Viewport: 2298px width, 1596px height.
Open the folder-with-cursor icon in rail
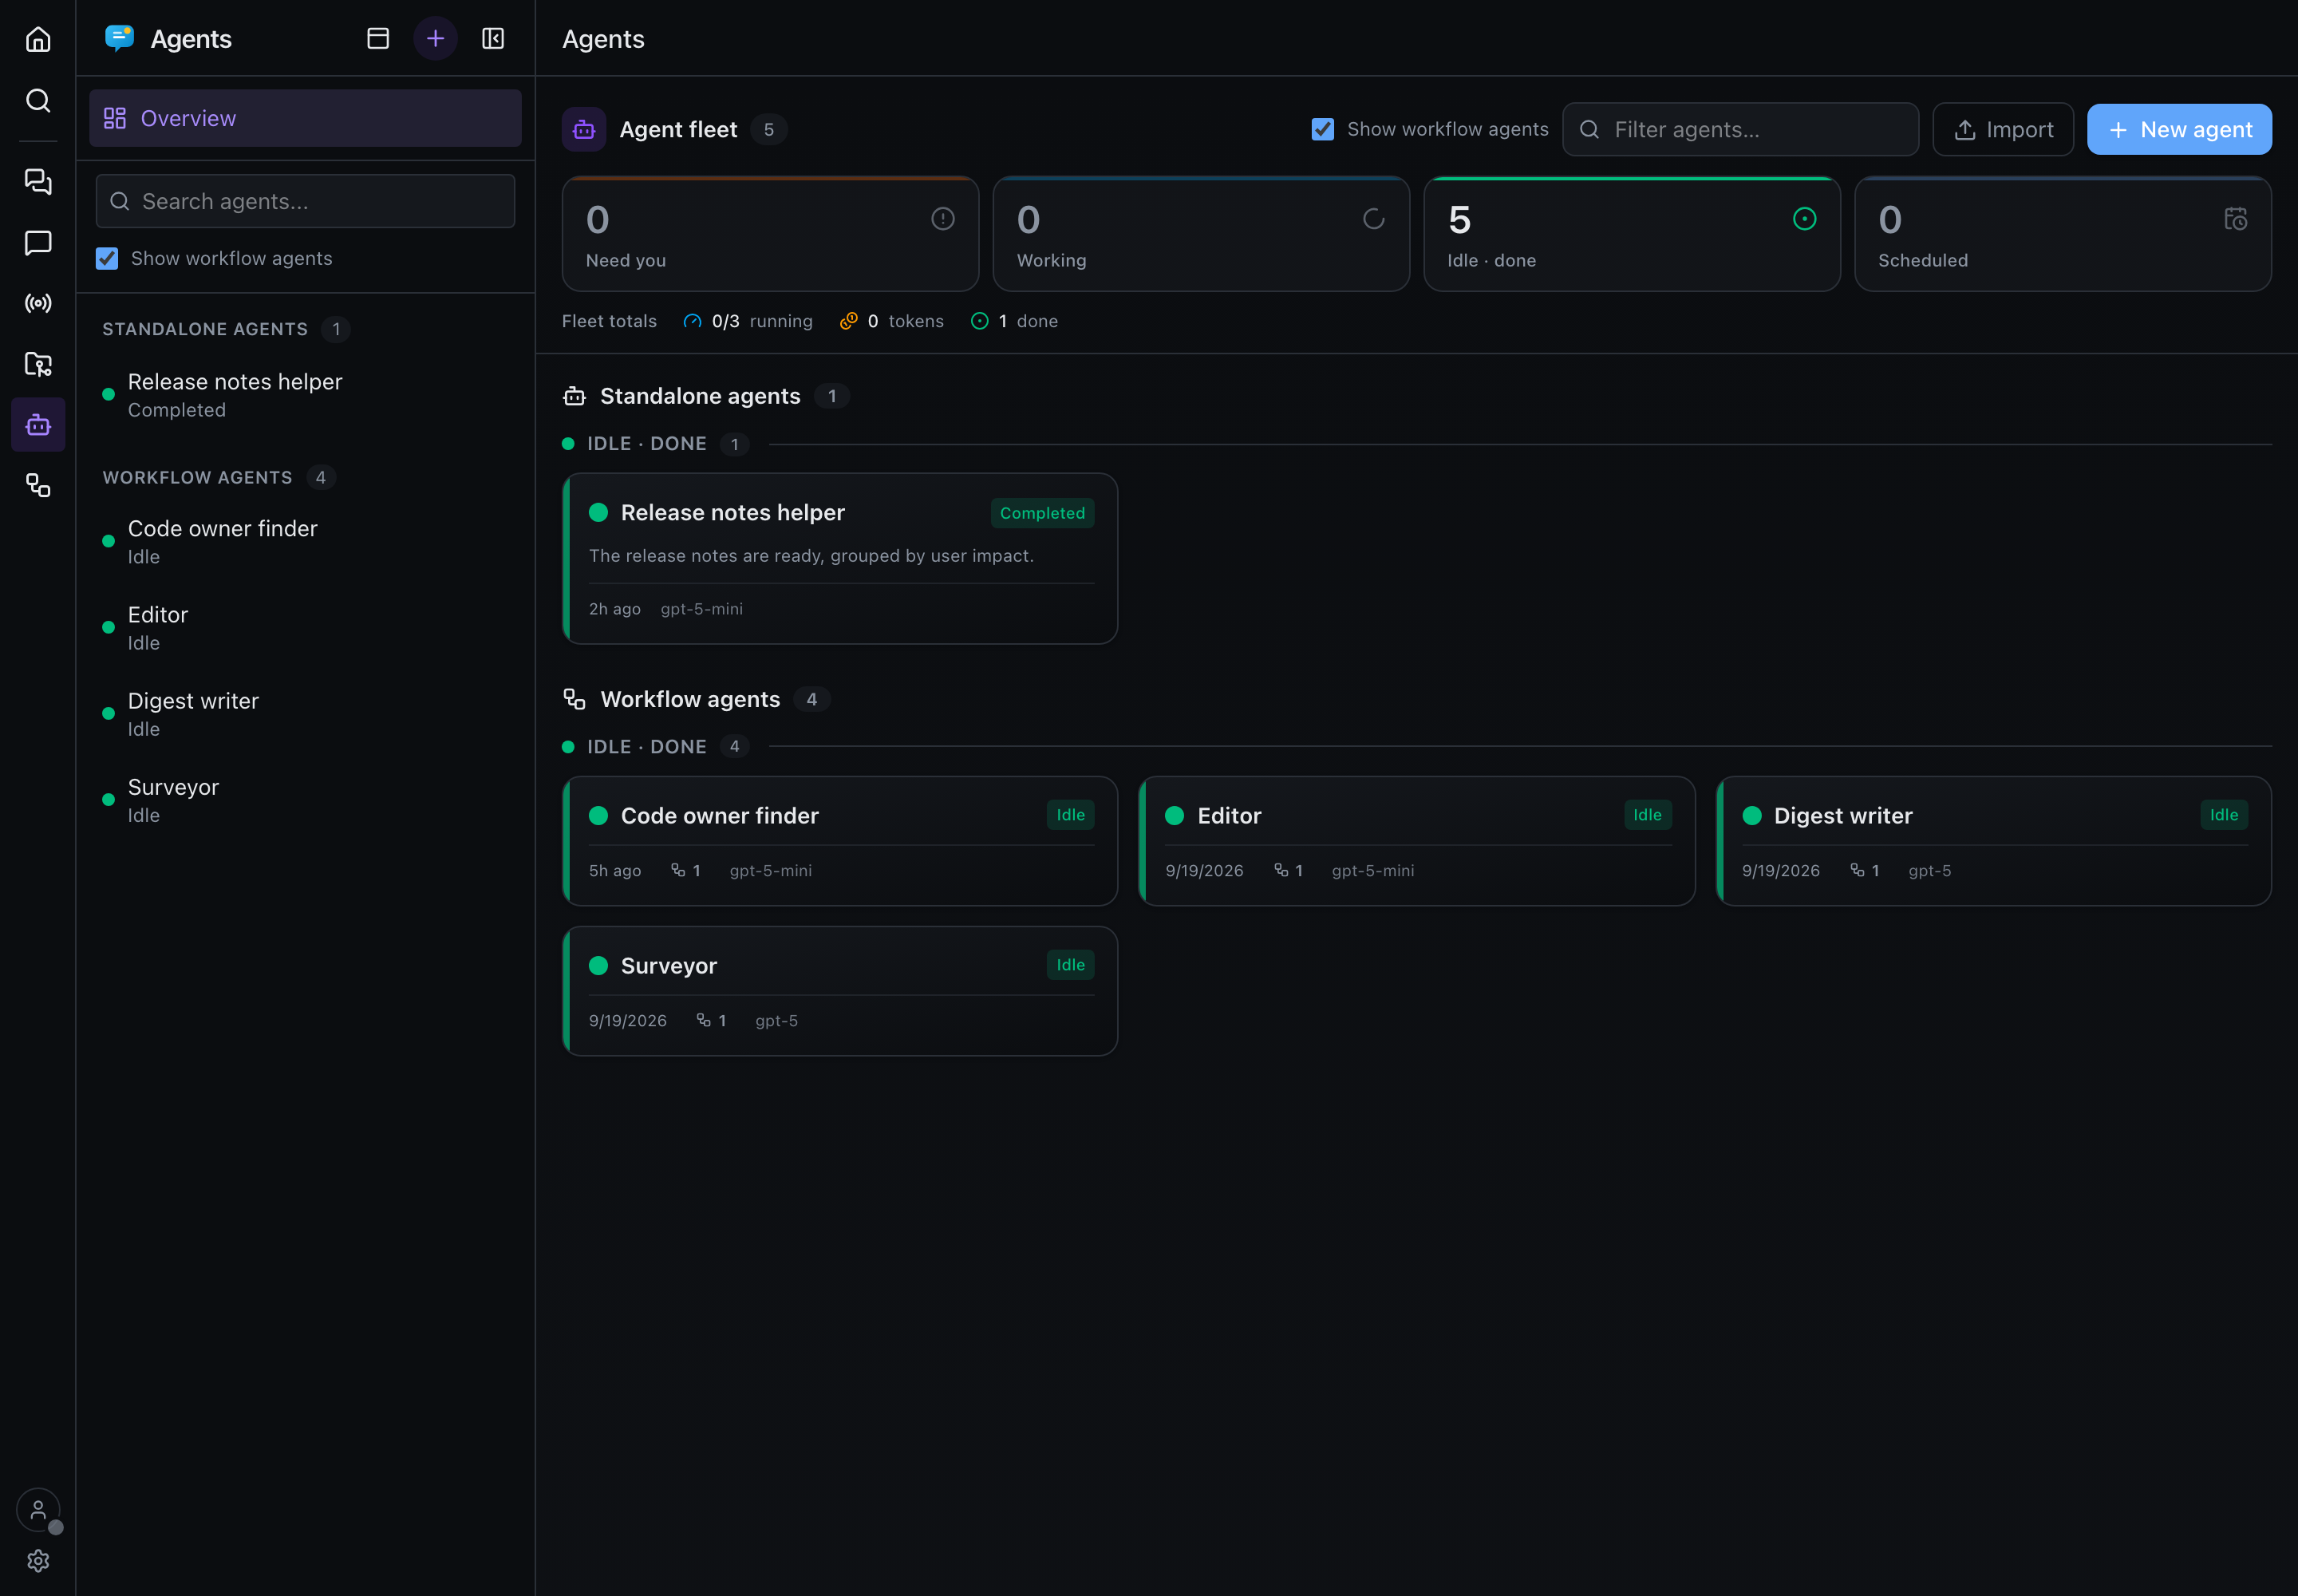[x=38, y=364]
